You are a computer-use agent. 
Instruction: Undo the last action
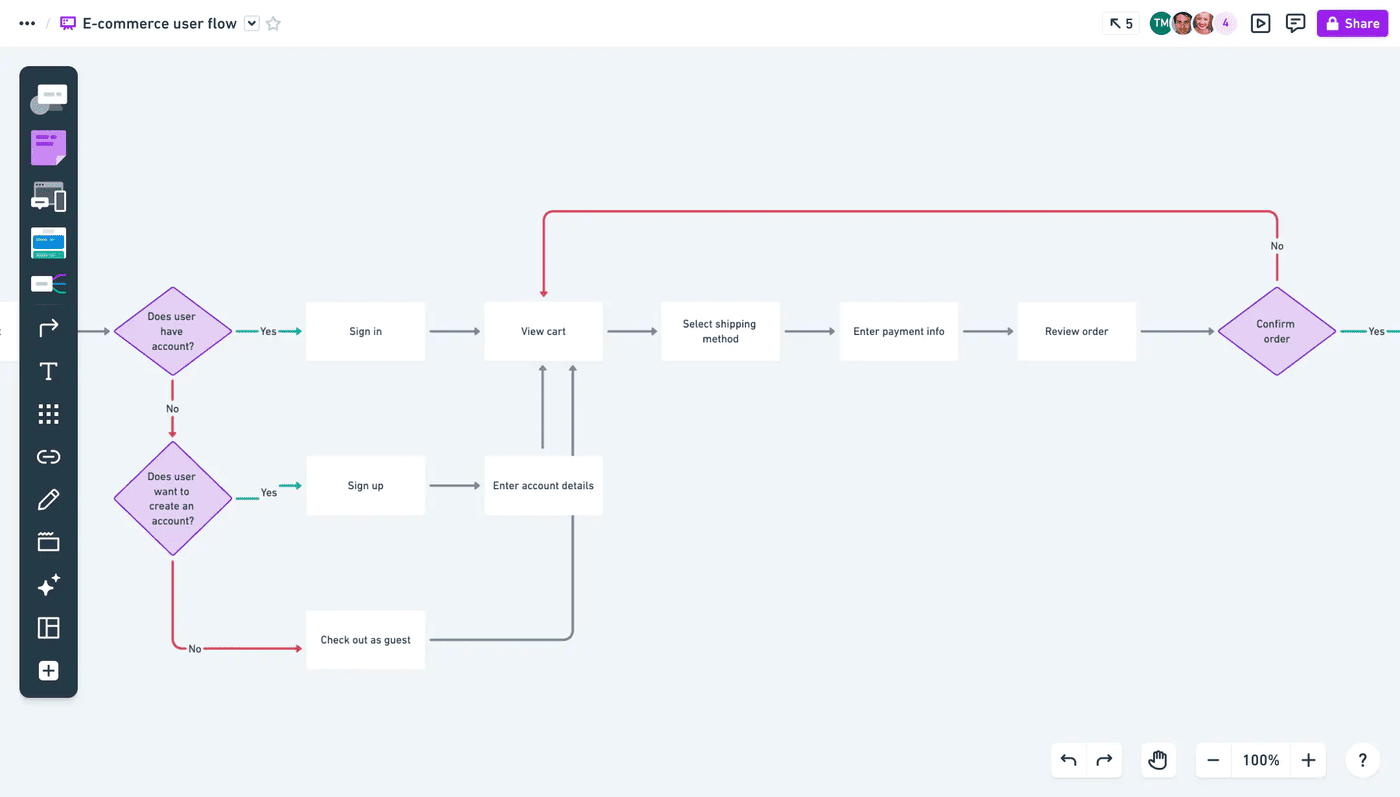1067,760
